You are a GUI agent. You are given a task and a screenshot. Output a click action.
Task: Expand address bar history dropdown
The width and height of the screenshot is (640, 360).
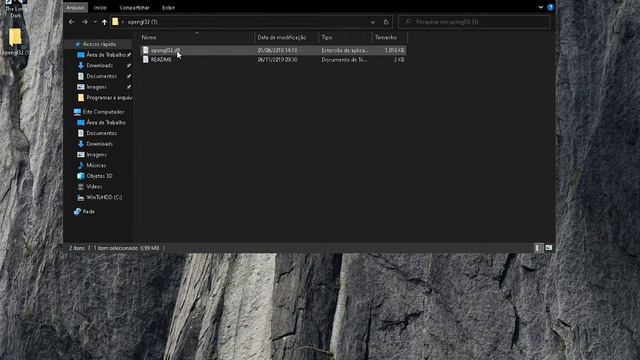373,22
